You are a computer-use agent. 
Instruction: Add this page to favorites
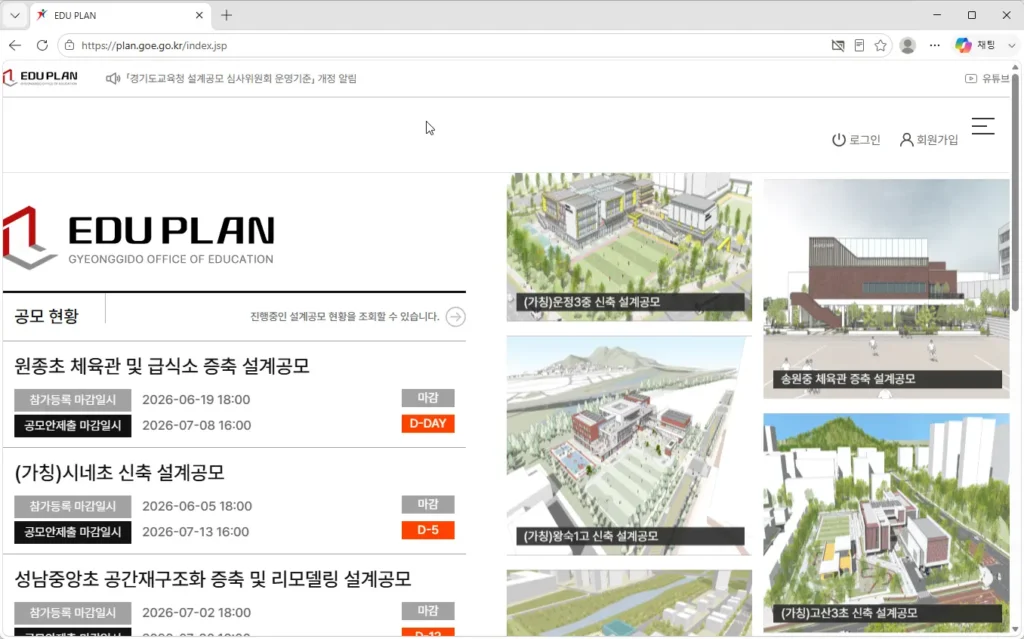tap(880, 45)
